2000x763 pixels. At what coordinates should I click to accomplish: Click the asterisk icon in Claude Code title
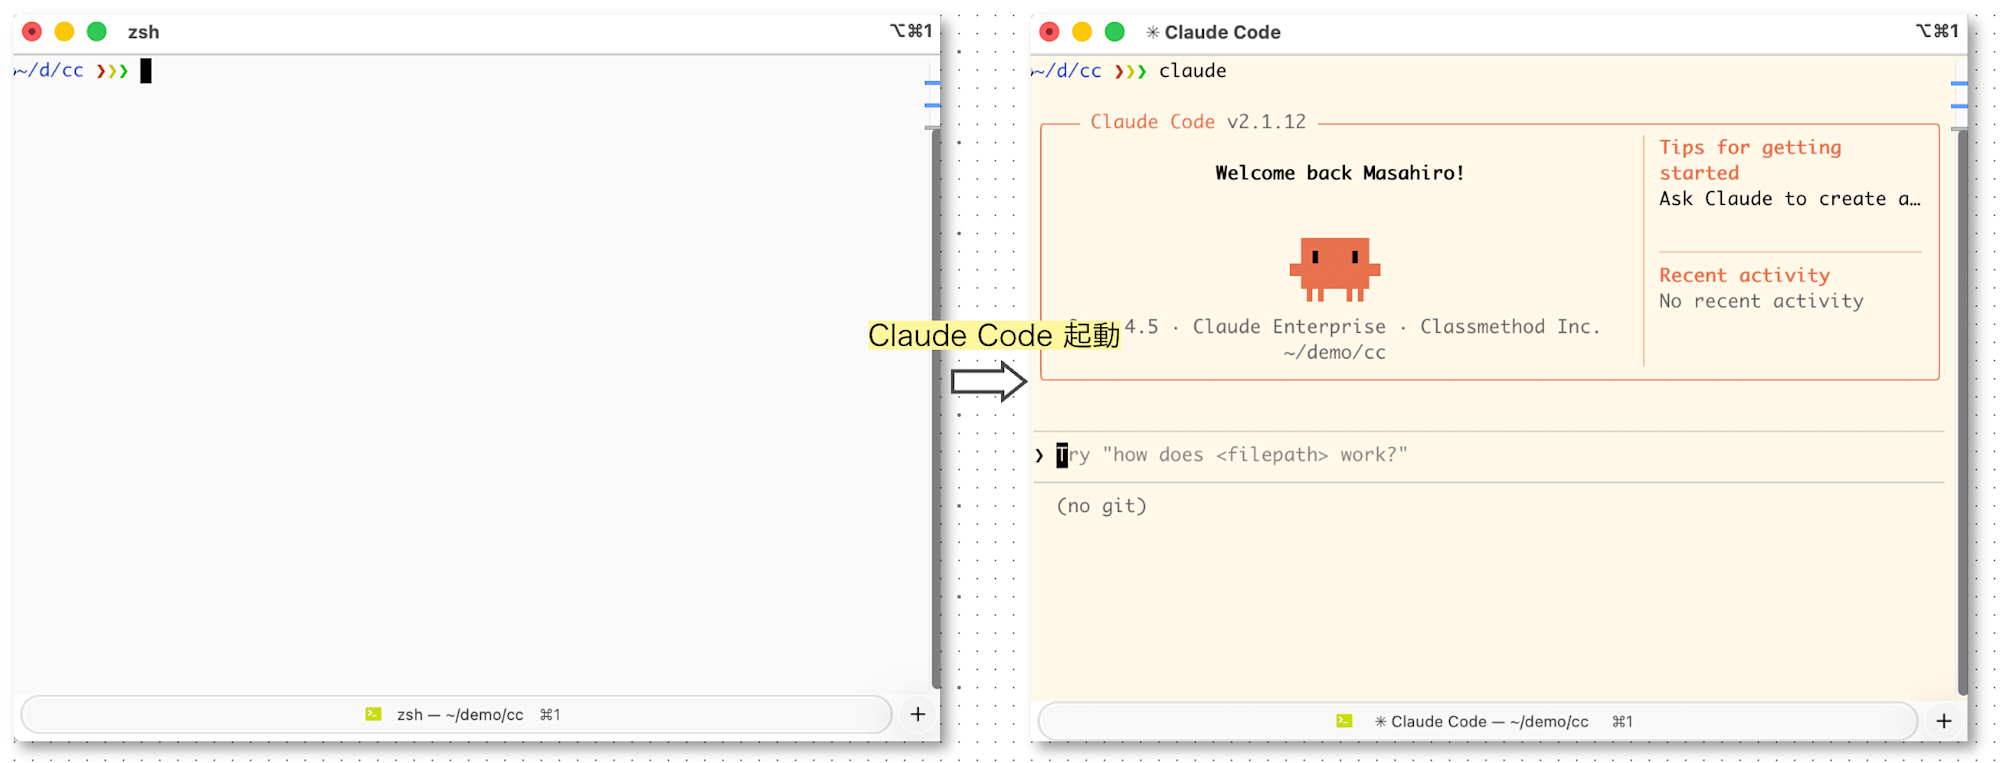pos(1153,32)
